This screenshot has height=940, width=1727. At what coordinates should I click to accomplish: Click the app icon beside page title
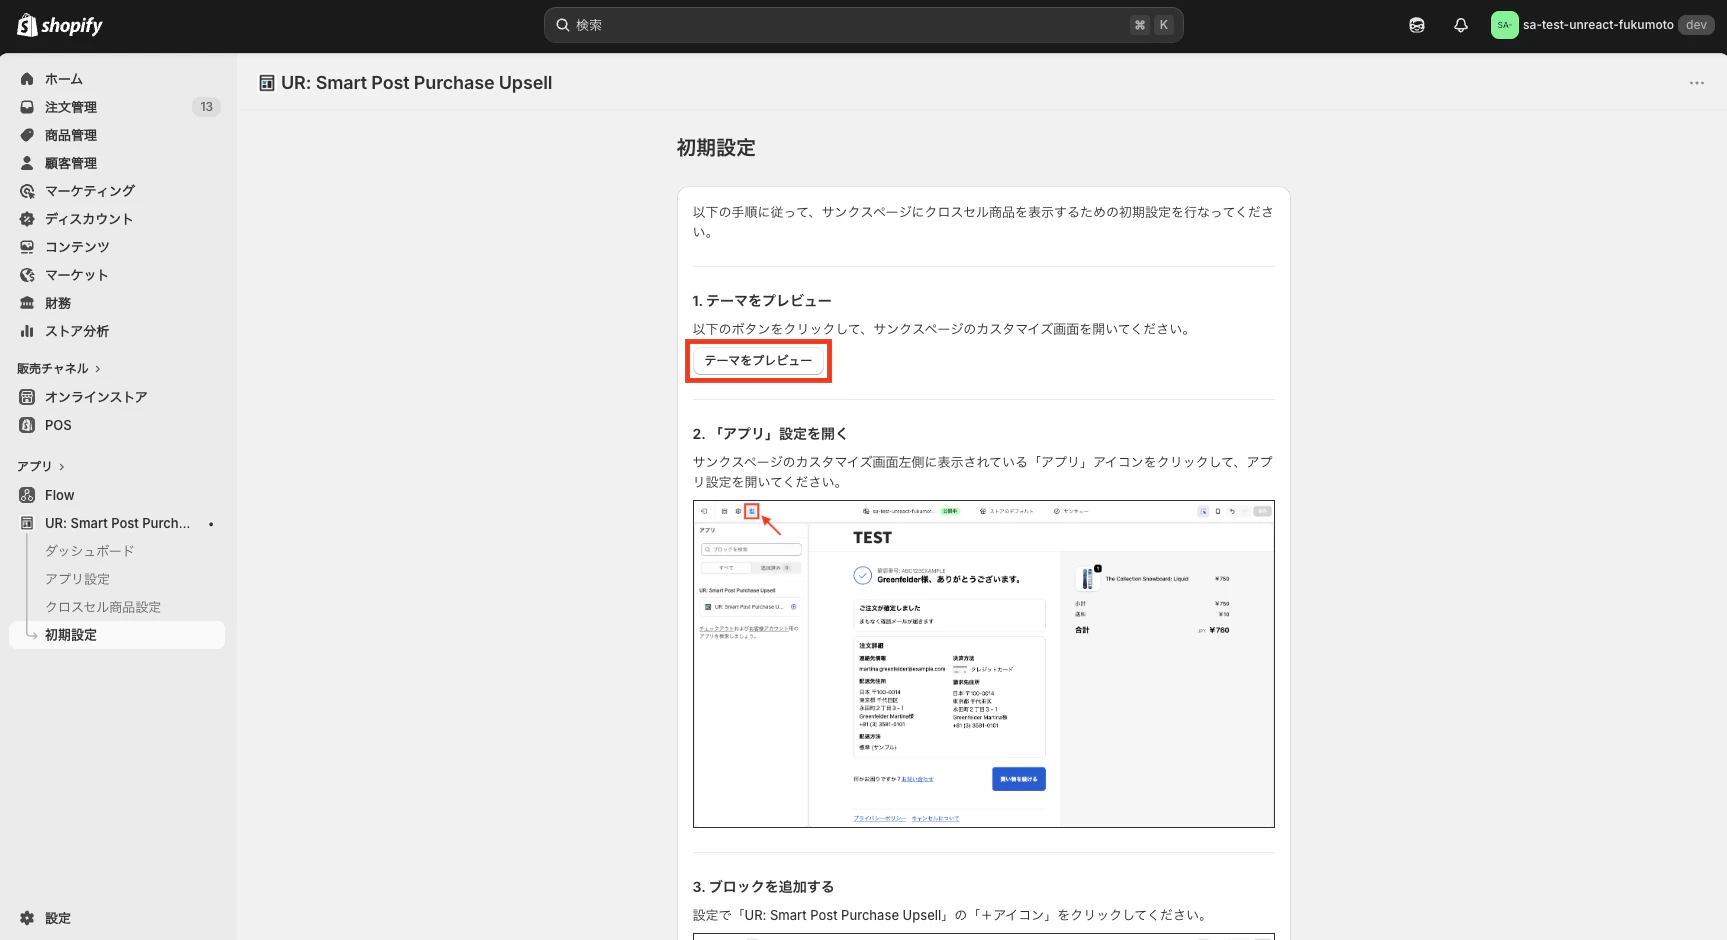[267, 83]
